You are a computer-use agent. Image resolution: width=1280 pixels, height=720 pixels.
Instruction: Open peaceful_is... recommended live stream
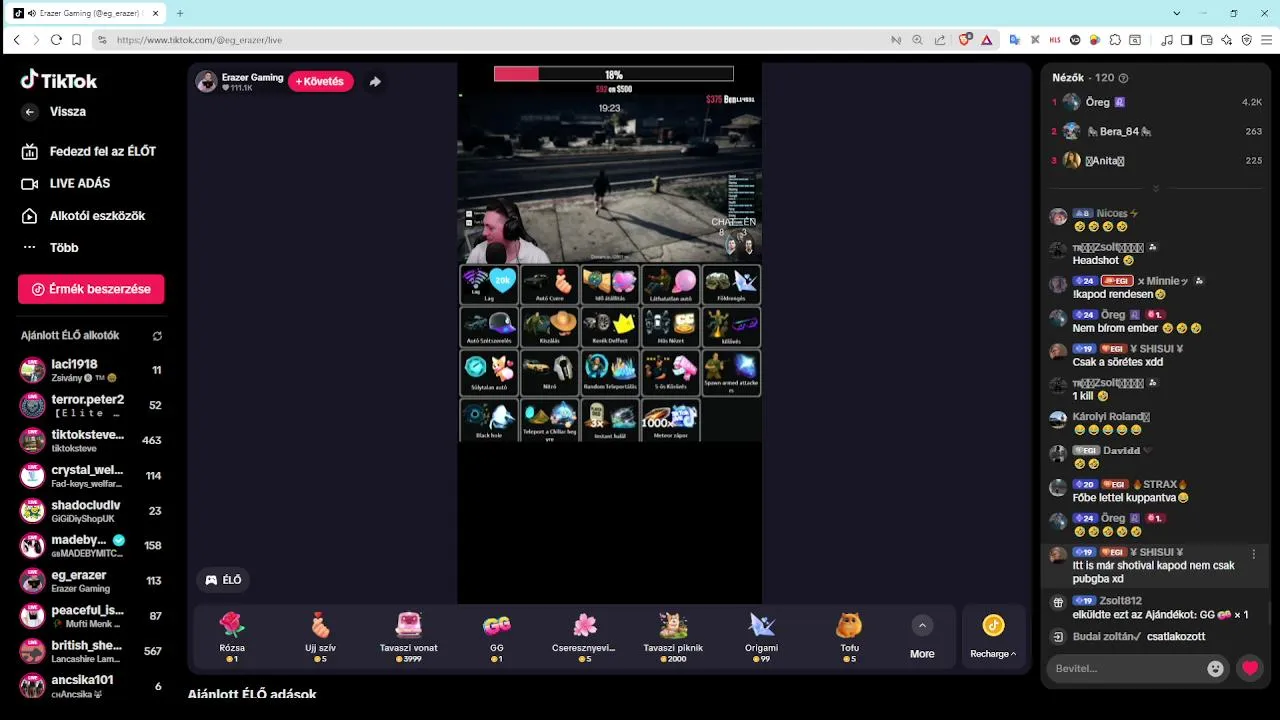(x=91, y=615)
